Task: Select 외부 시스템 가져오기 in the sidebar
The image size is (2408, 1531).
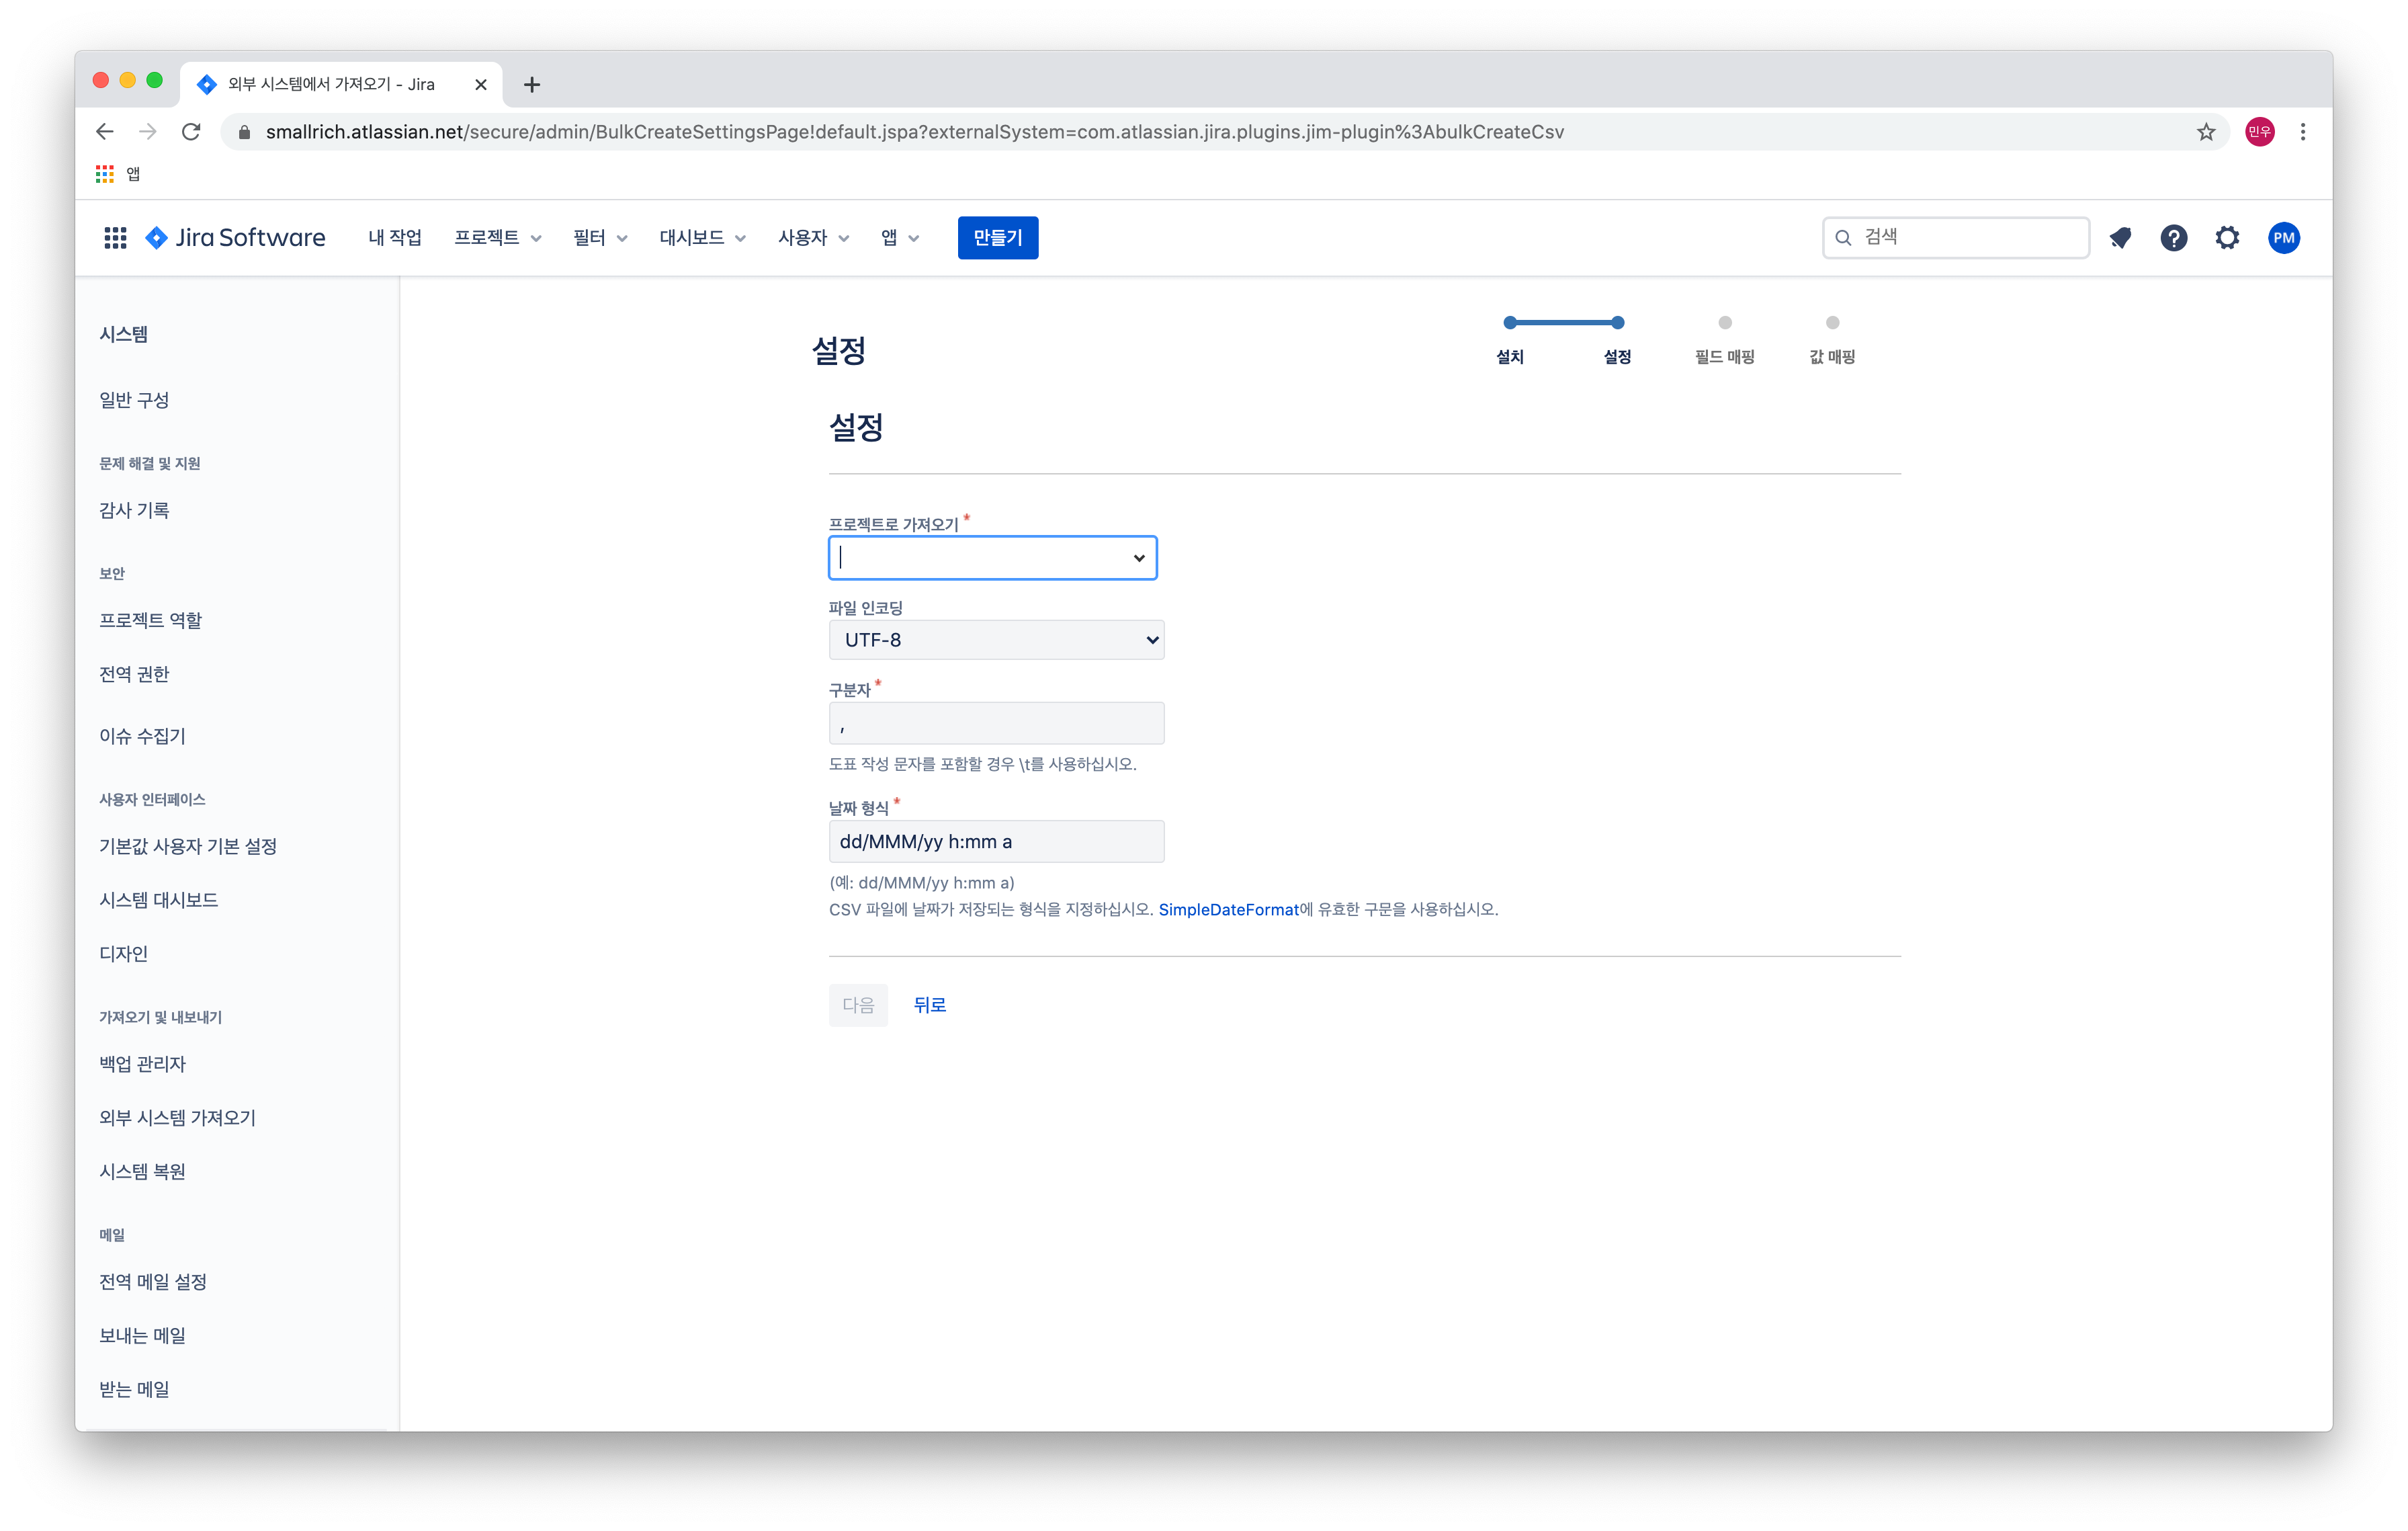Action: 177,1117
